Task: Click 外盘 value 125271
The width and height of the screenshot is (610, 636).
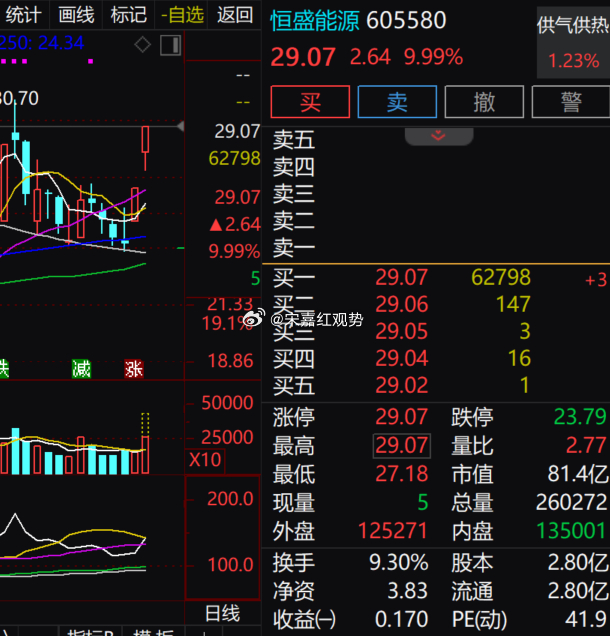Action: pos(393,531)
